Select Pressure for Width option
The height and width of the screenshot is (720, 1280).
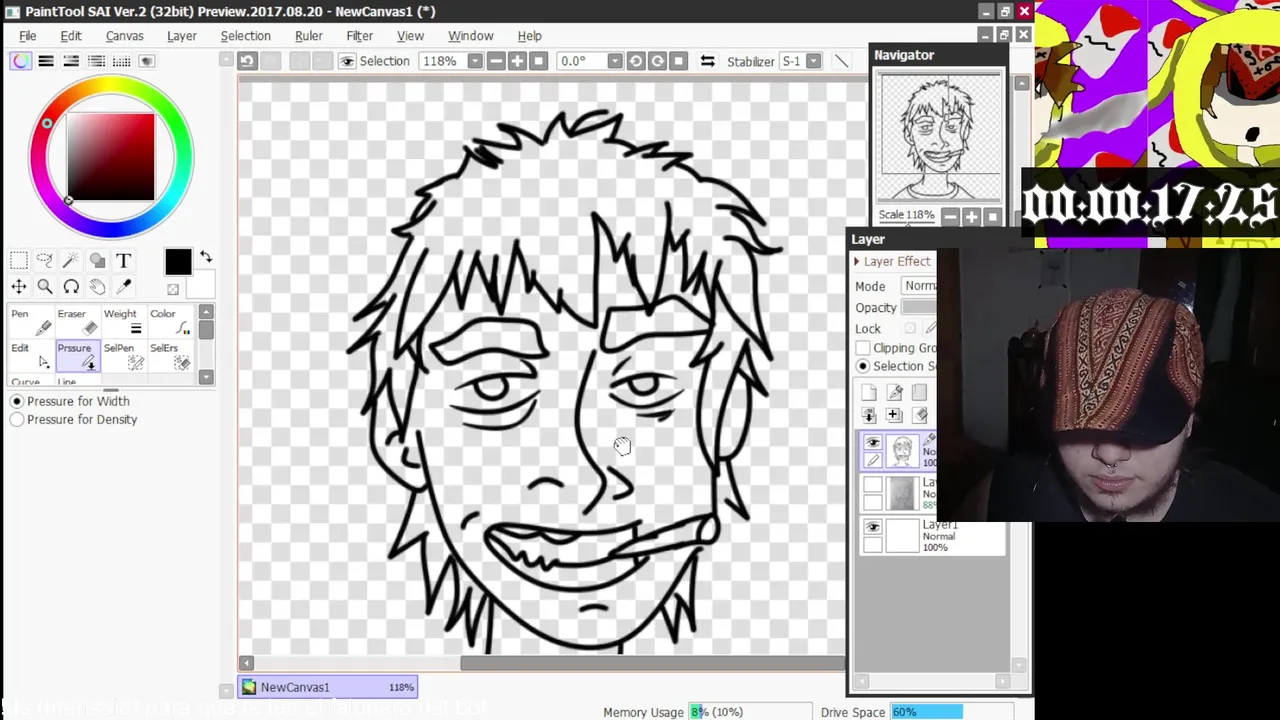(17, 401)
